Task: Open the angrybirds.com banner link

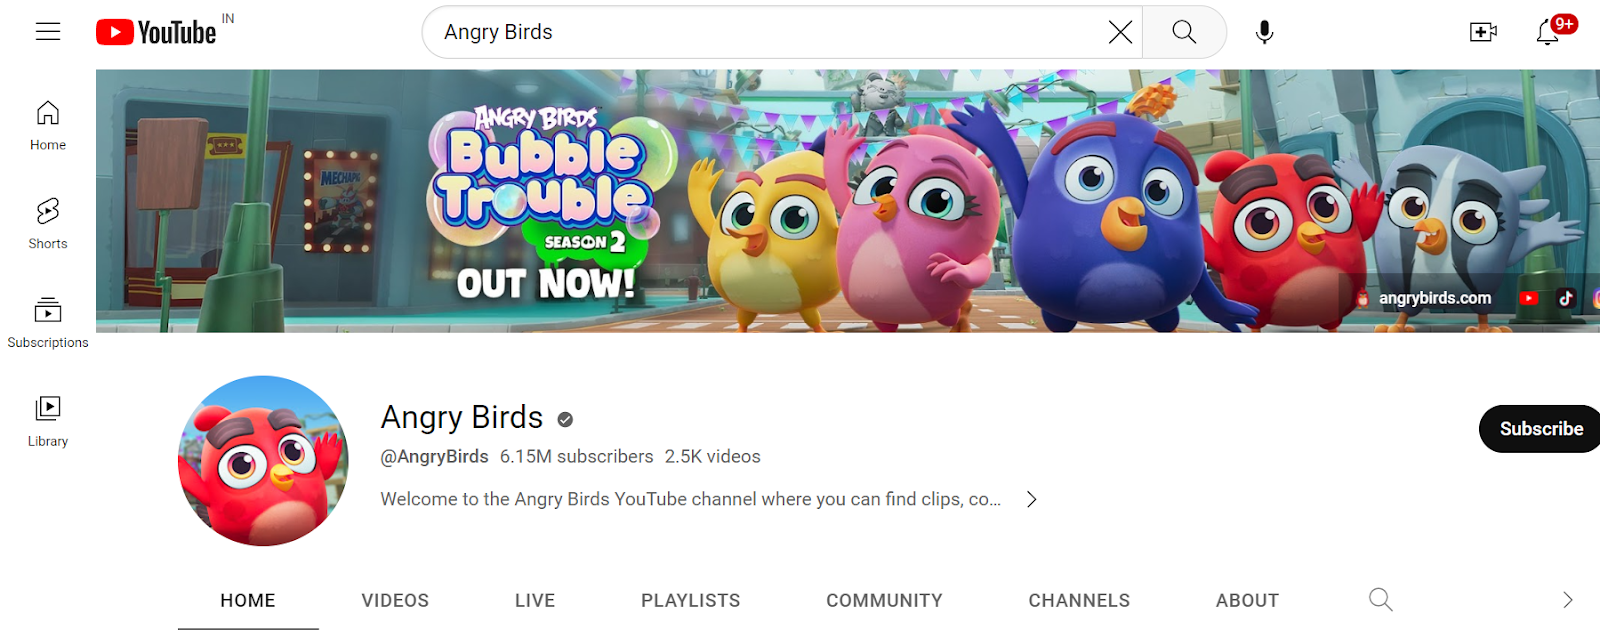Action: click(x=1434, y=298)
